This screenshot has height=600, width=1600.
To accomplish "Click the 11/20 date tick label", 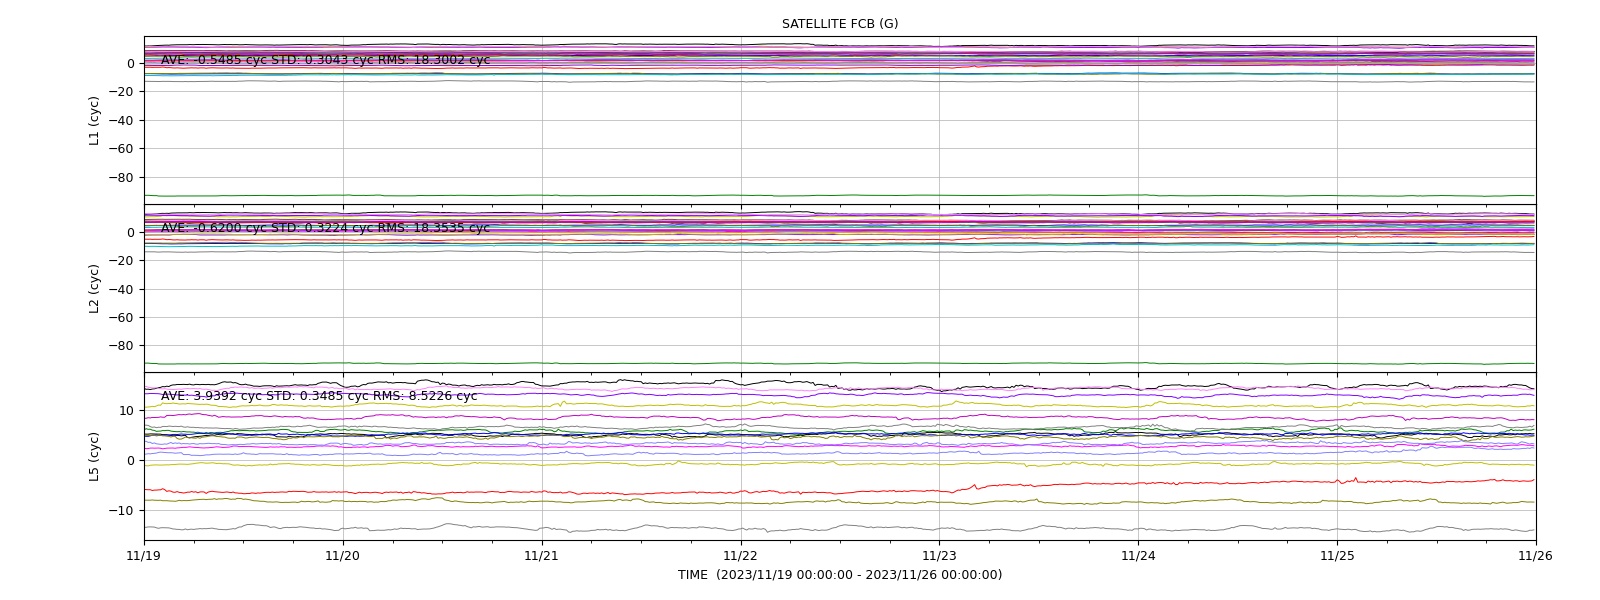I will point(343,556).
